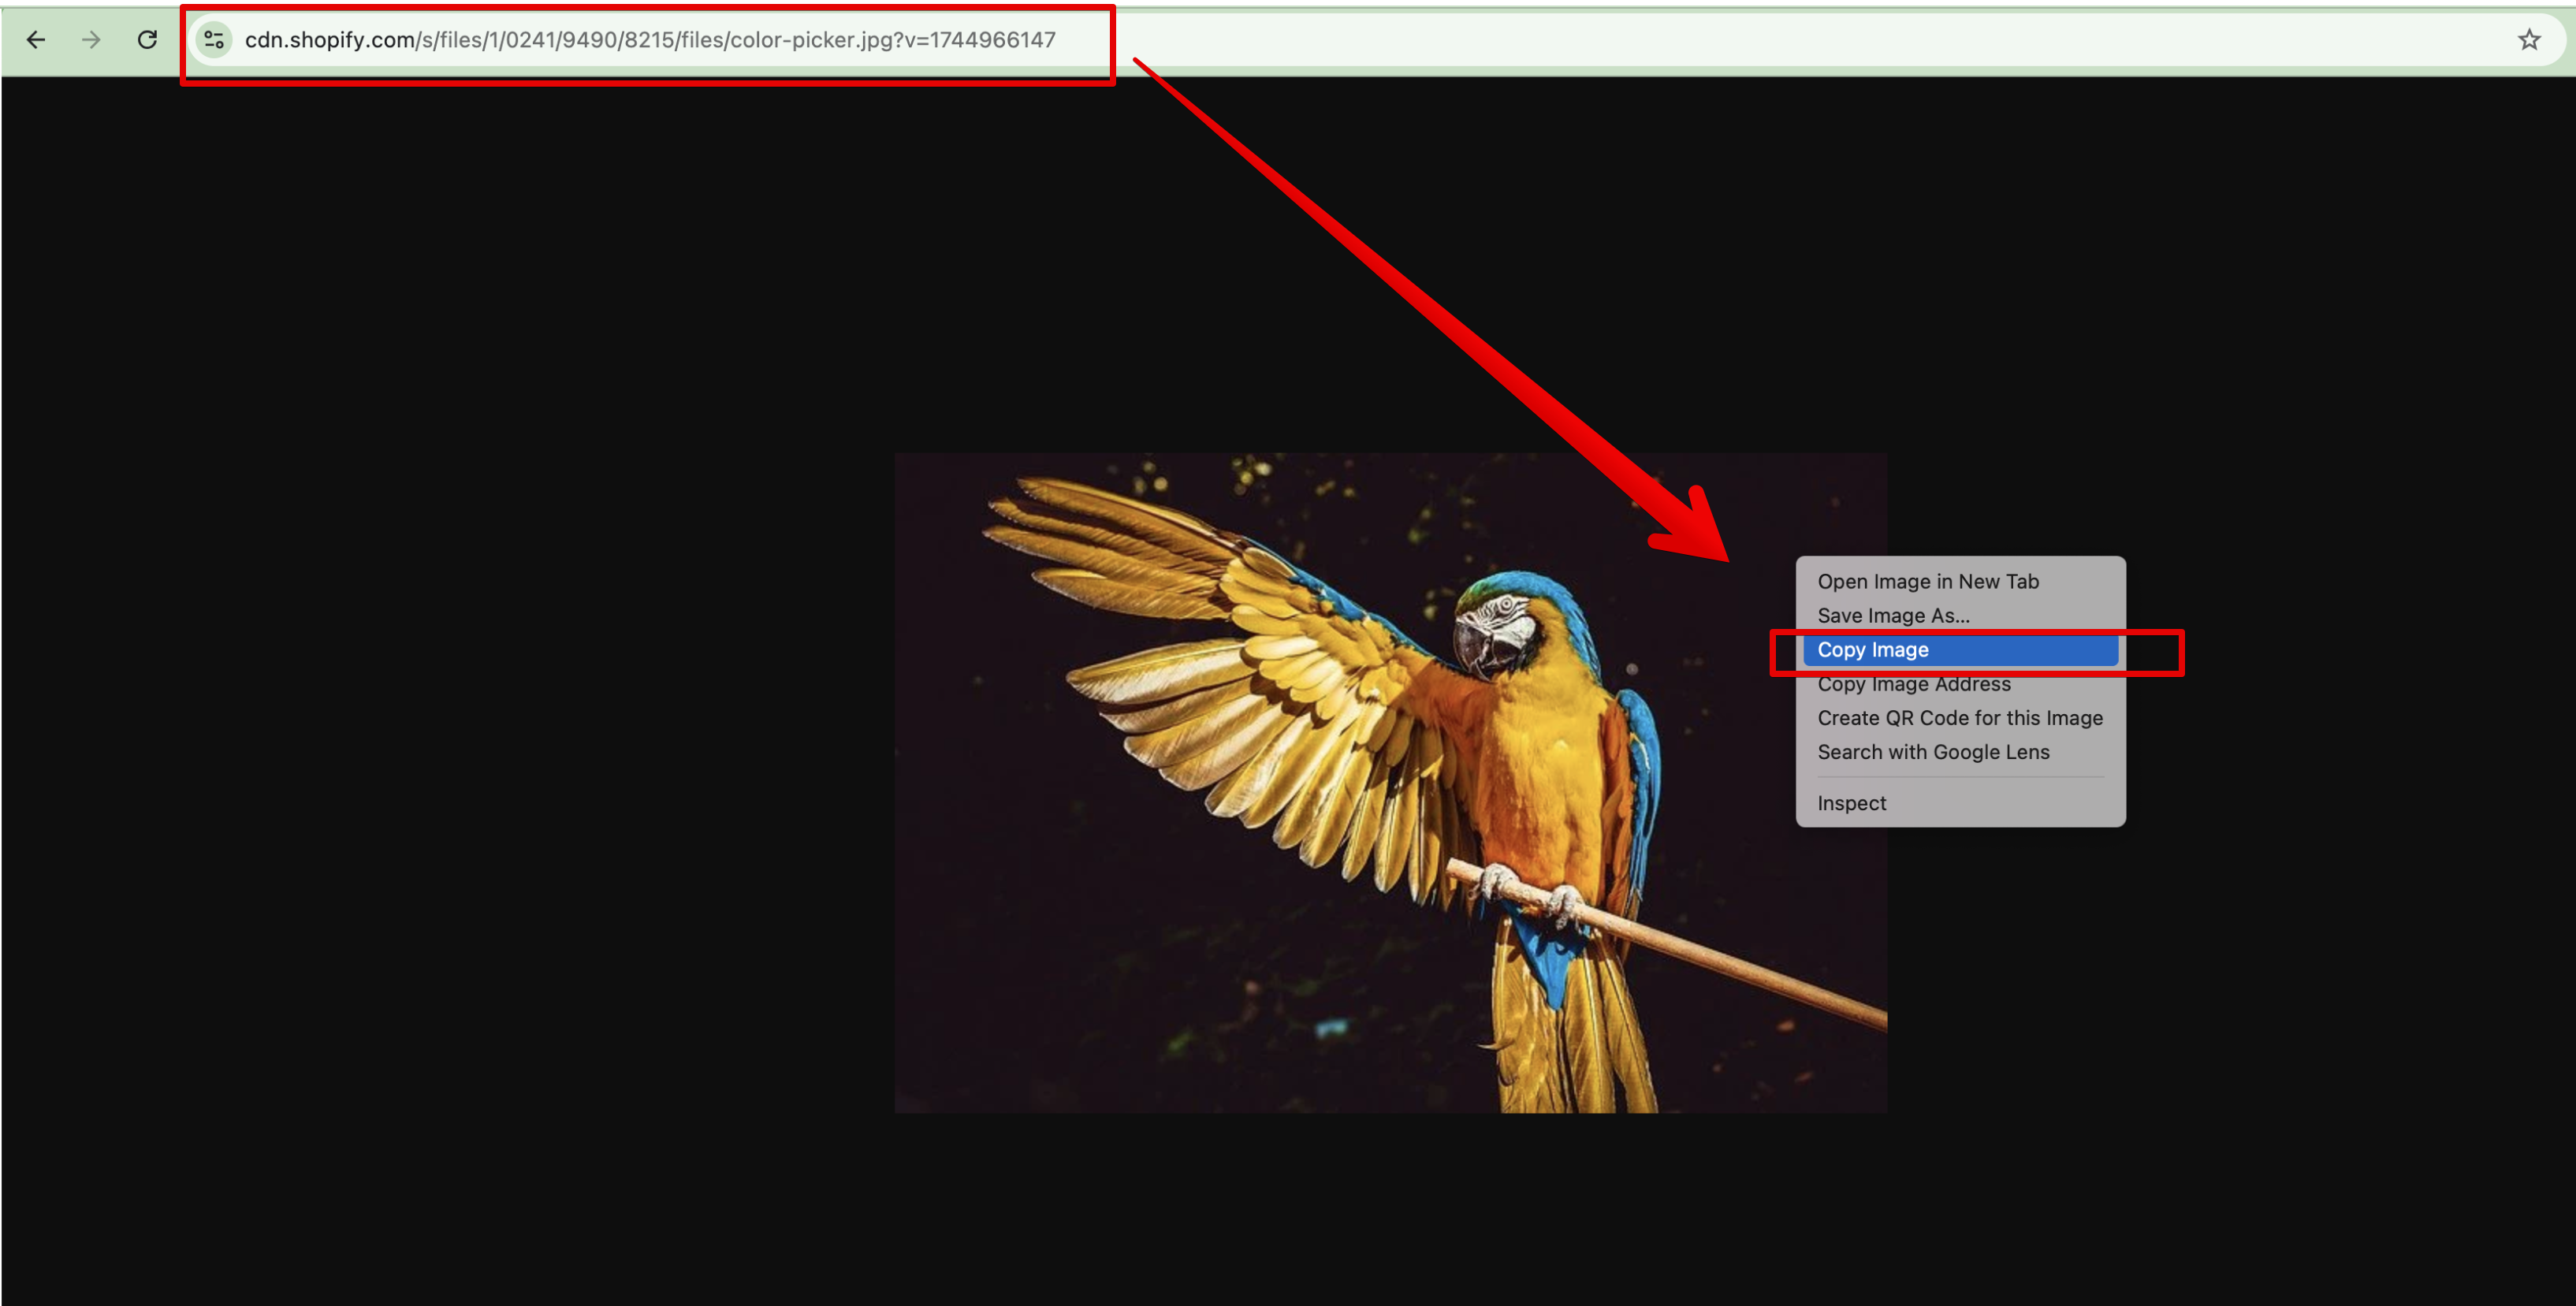Choose Open Image in New Tab
2576x1306 pixels.
tap(1927, 581)
